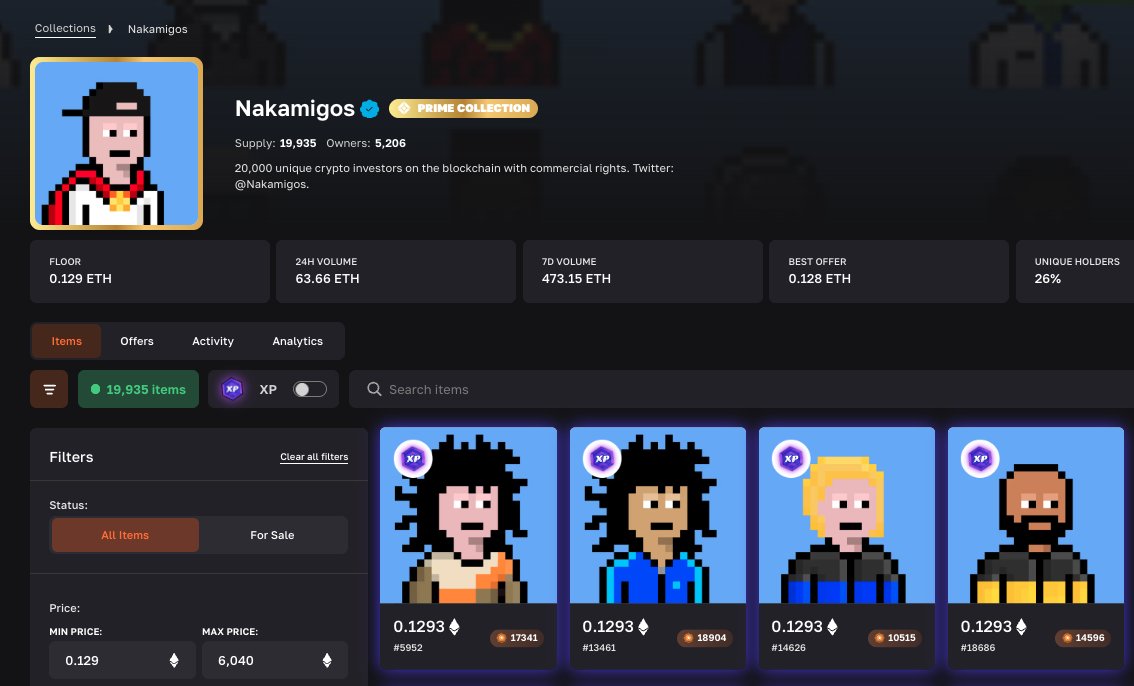
Task: Click the Unique Holders 26% card
Action: click(1075, 271)
